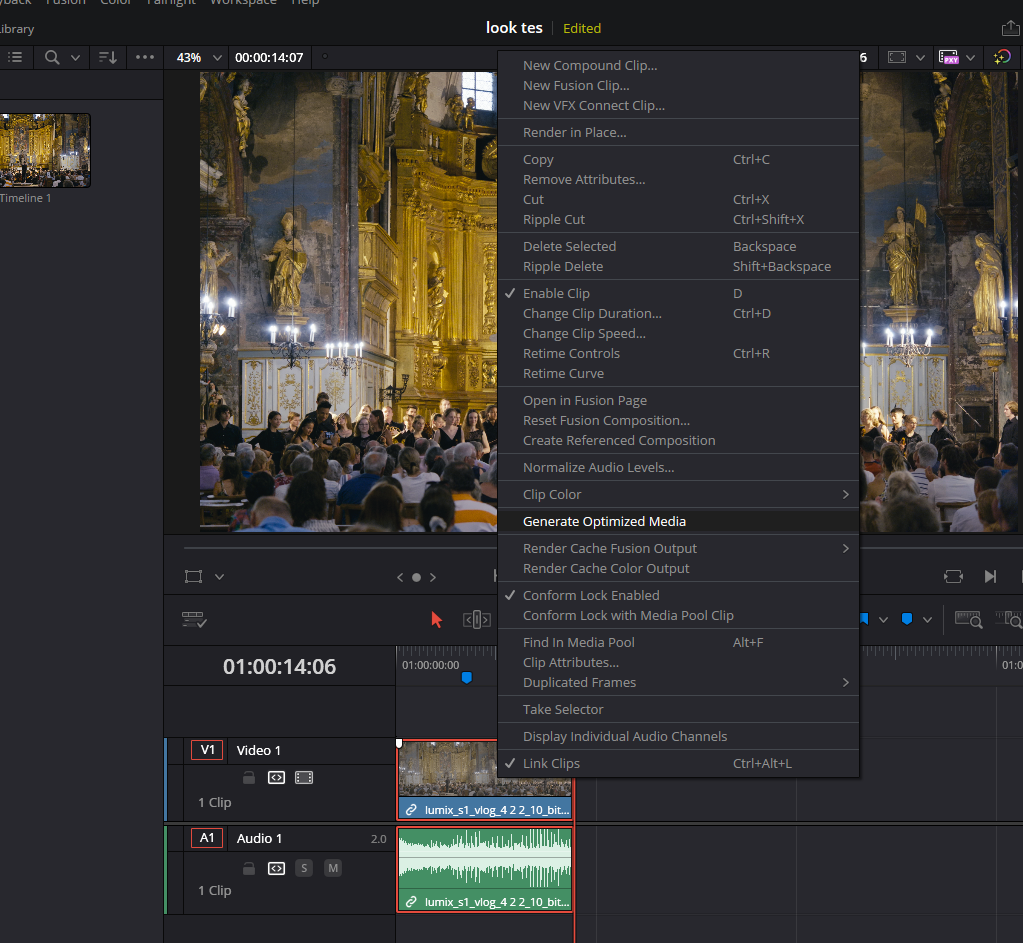Activate the Trim Edit Mode tool

[x=476, y=619]
